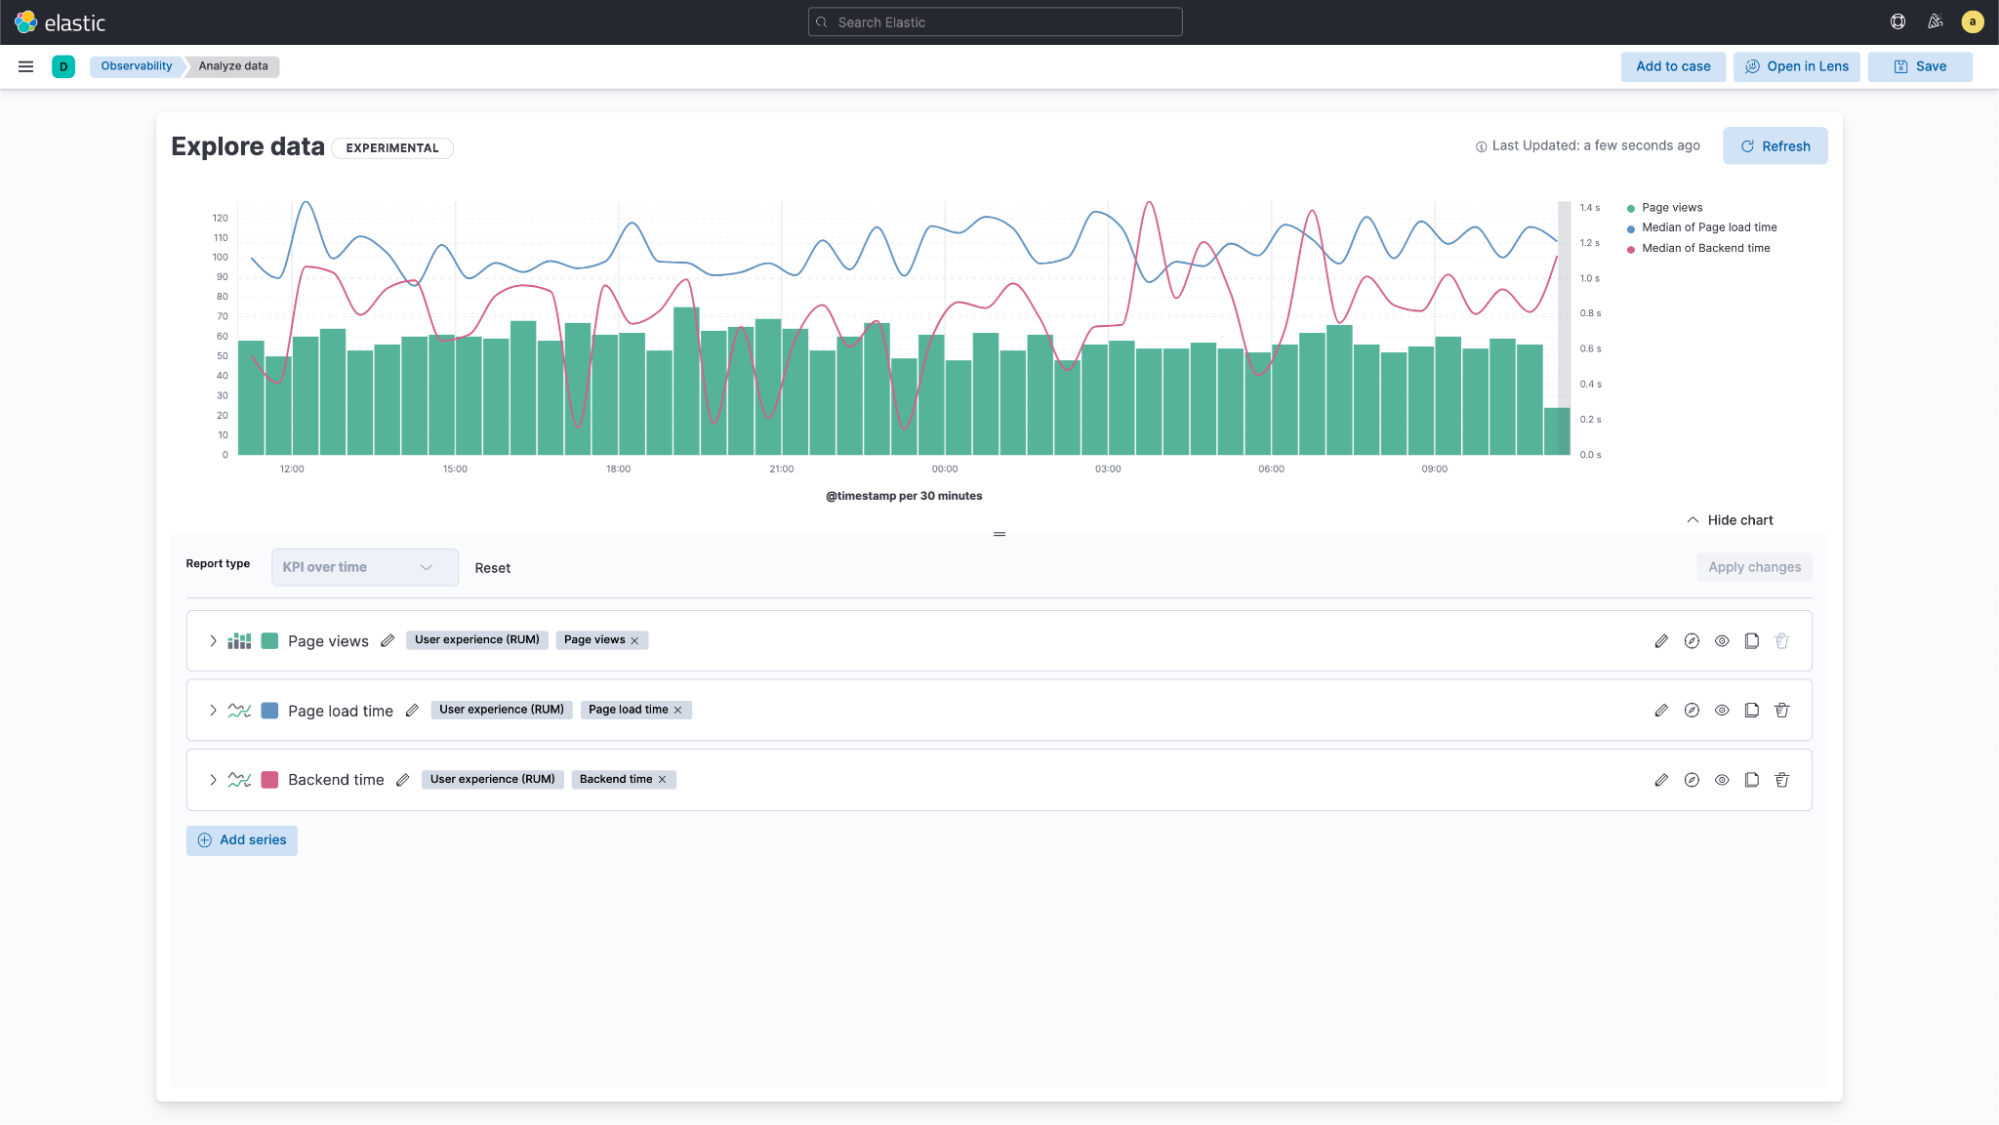Hide the Backend time series with eye icon
This screenshot has width=1999, height=1125.
click(x=1721, y=780)
